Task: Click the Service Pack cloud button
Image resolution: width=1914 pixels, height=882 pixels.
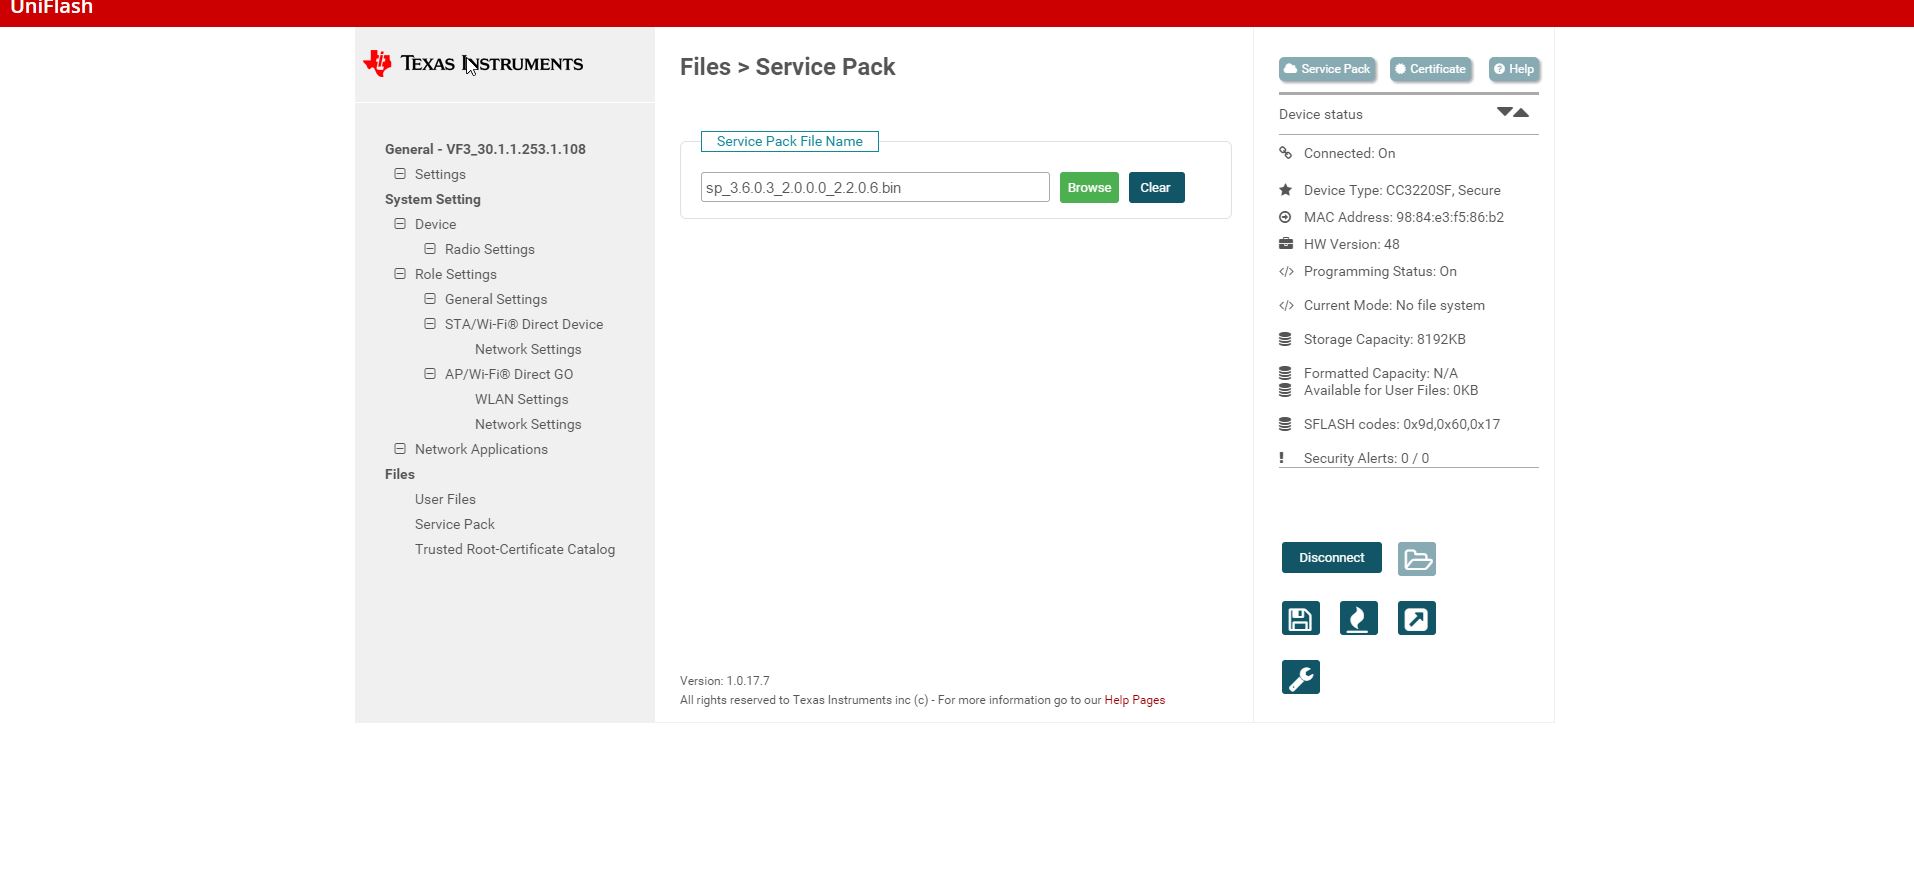Action: point(1326,69)
